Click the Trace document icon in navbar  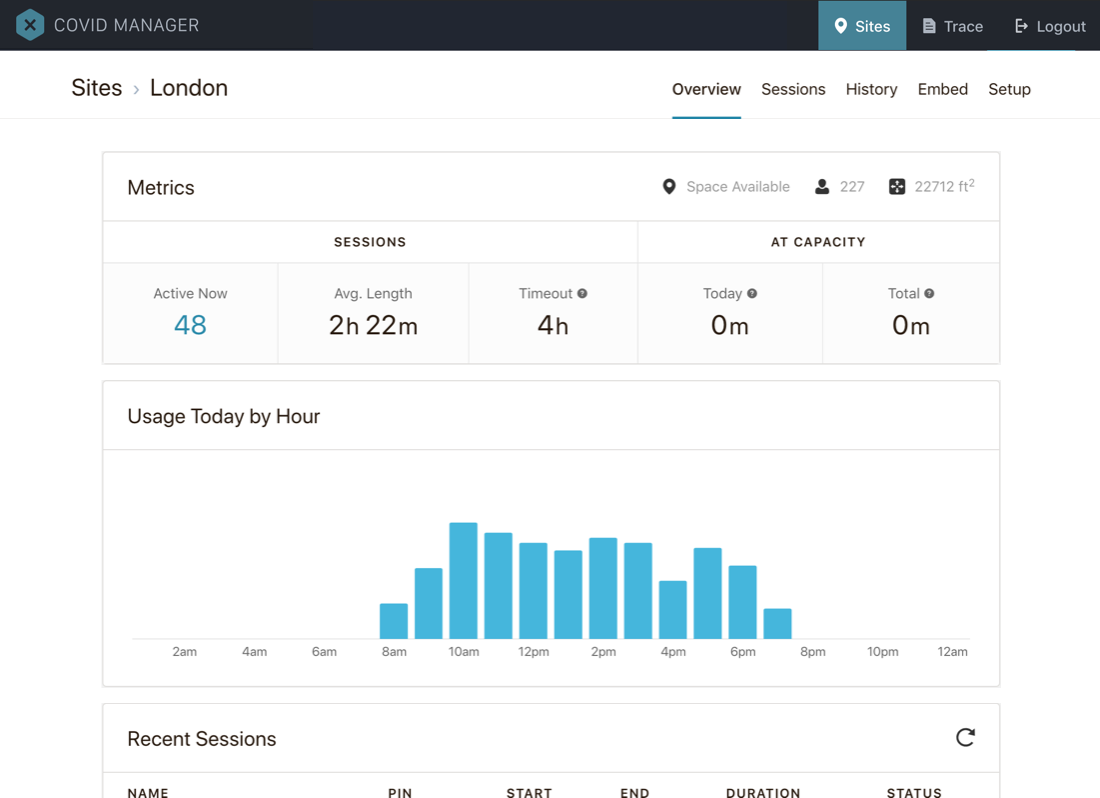[x=929, y=26]
